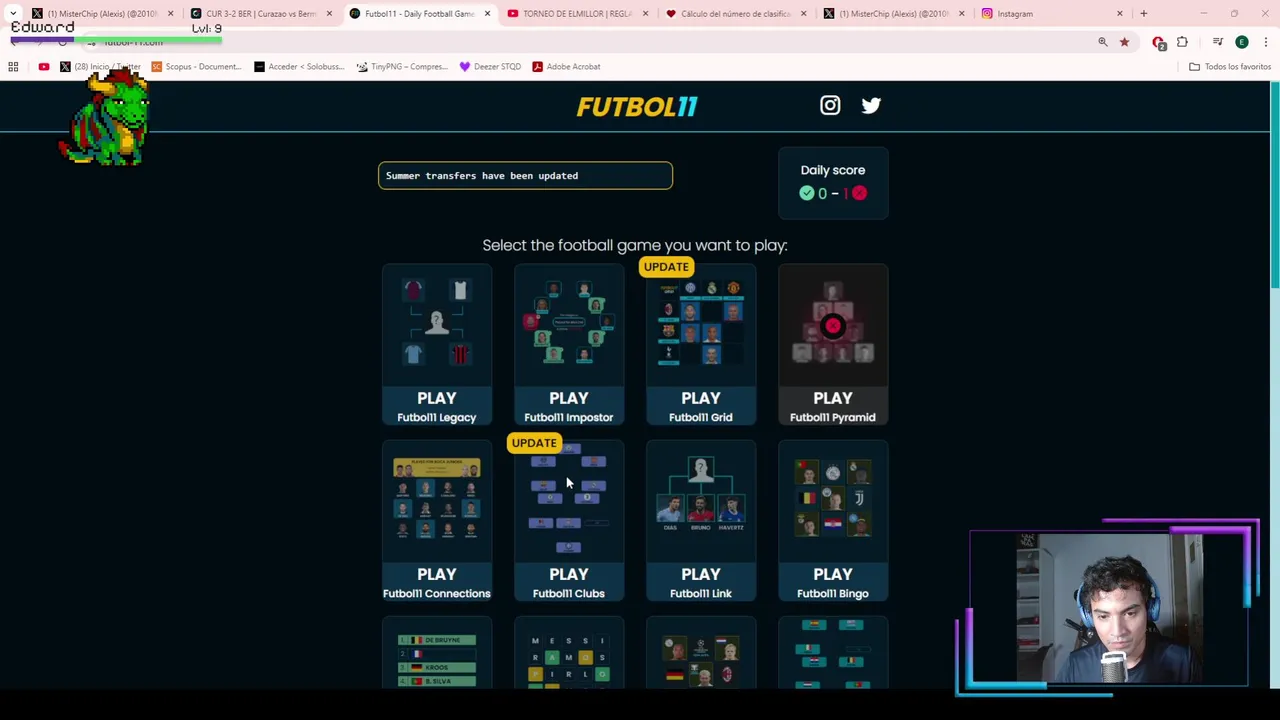
Task: Click the zoom magnifier icon in address bar
Action: coord(1102,42)
